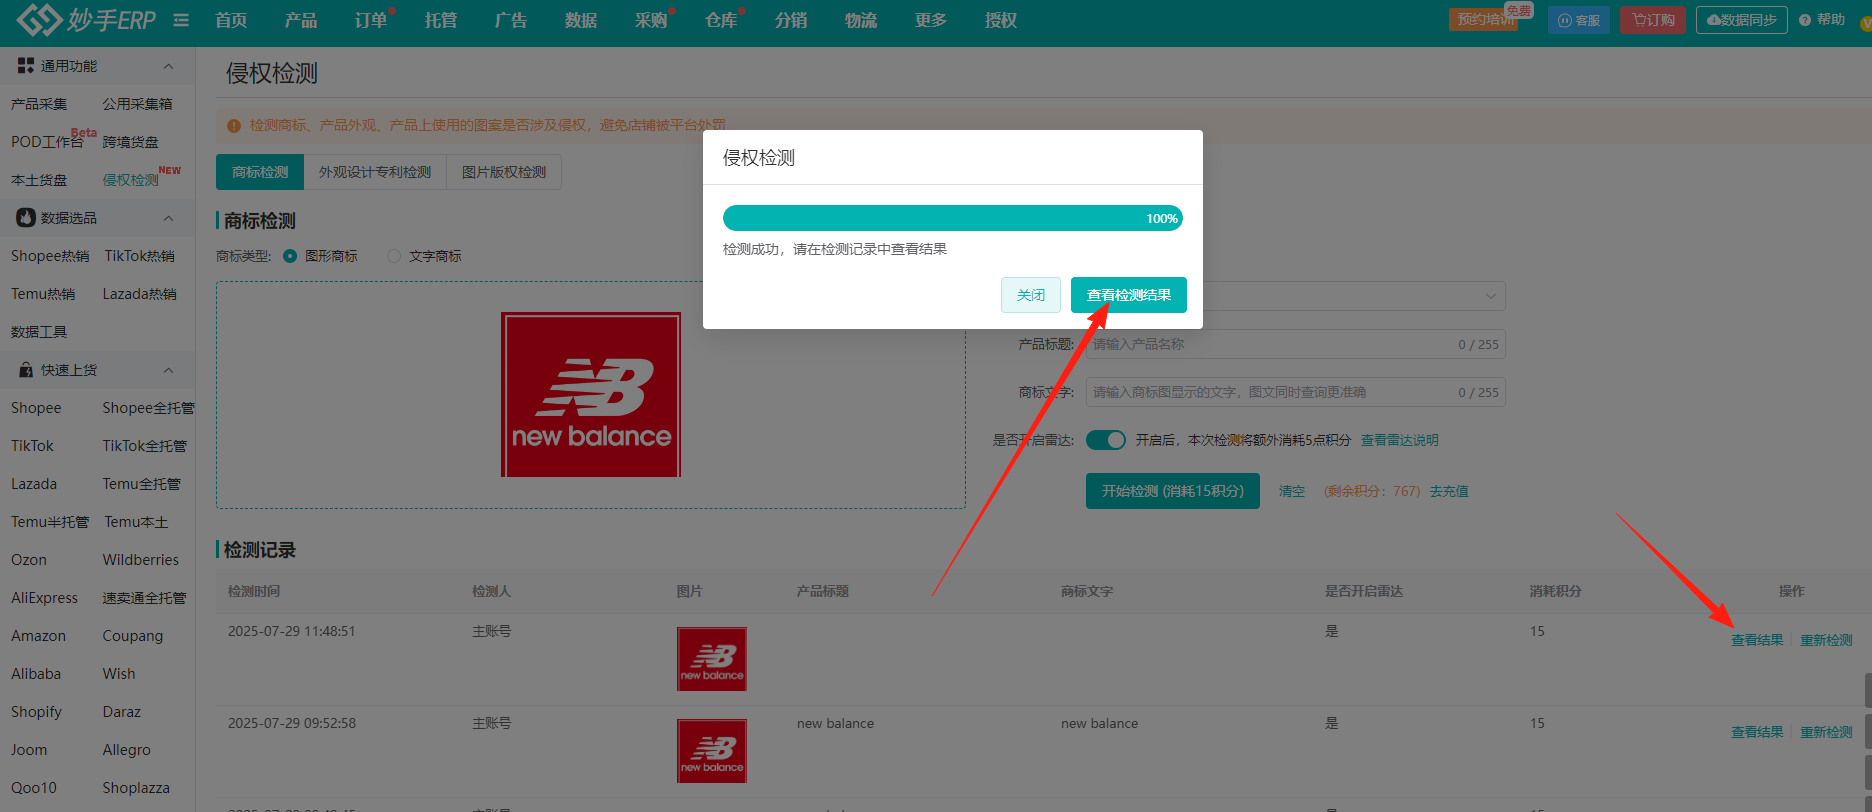This screenshot has width=1872, height=812.
Task: Click 查看检测结果 in the dialog
Action: pyautogui.click(x=1129, y=295)
